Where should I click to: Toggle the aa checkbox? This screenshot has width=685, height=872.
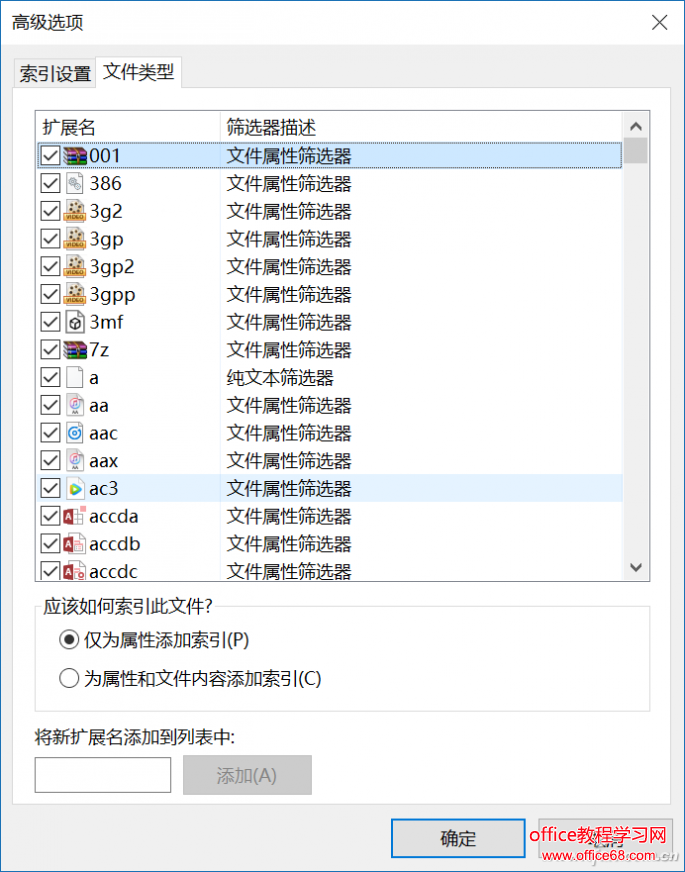(51, 405)
